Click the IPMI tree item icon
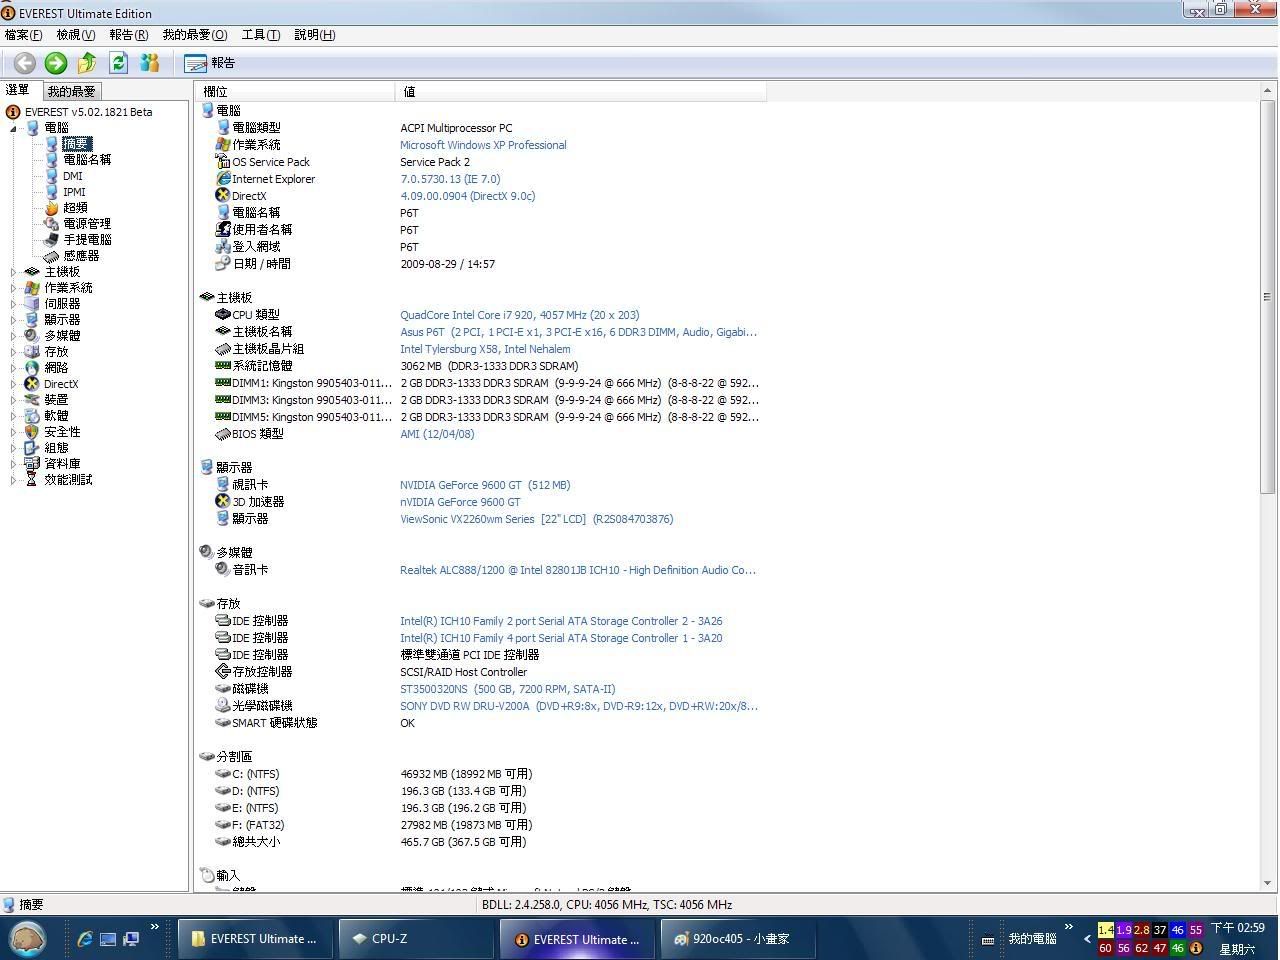 tap(52, 192)
